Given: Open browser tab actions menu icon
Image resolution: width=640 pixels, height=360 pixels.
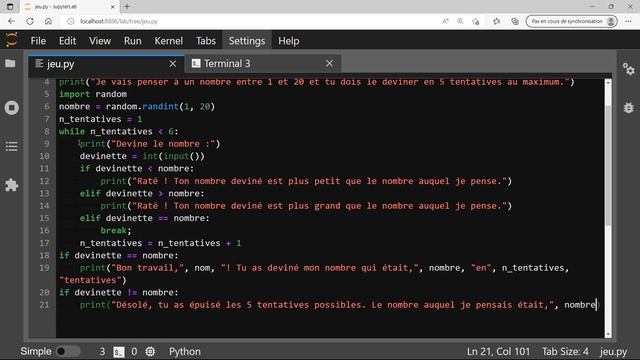Looking at the screenshot, I should 10,7.
